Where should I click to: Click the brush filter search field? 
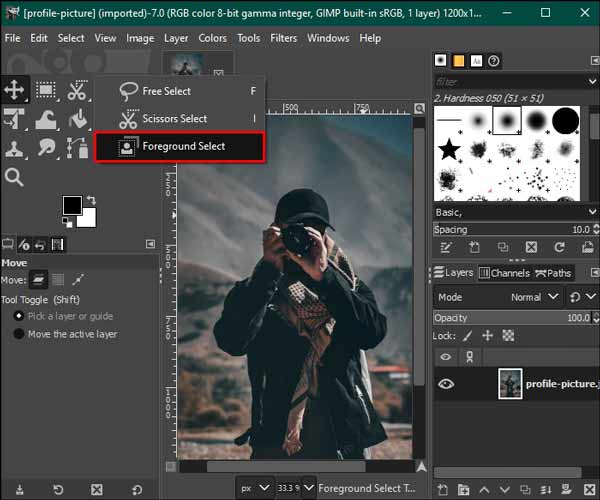coord(510,80)
